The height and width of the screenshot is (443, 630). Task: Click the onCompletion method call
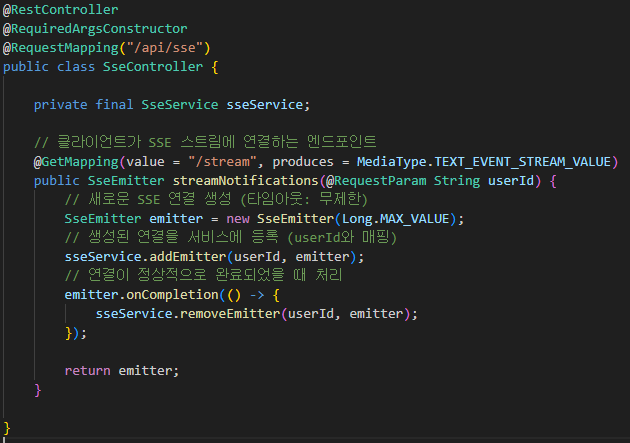[x=172, y=295]
